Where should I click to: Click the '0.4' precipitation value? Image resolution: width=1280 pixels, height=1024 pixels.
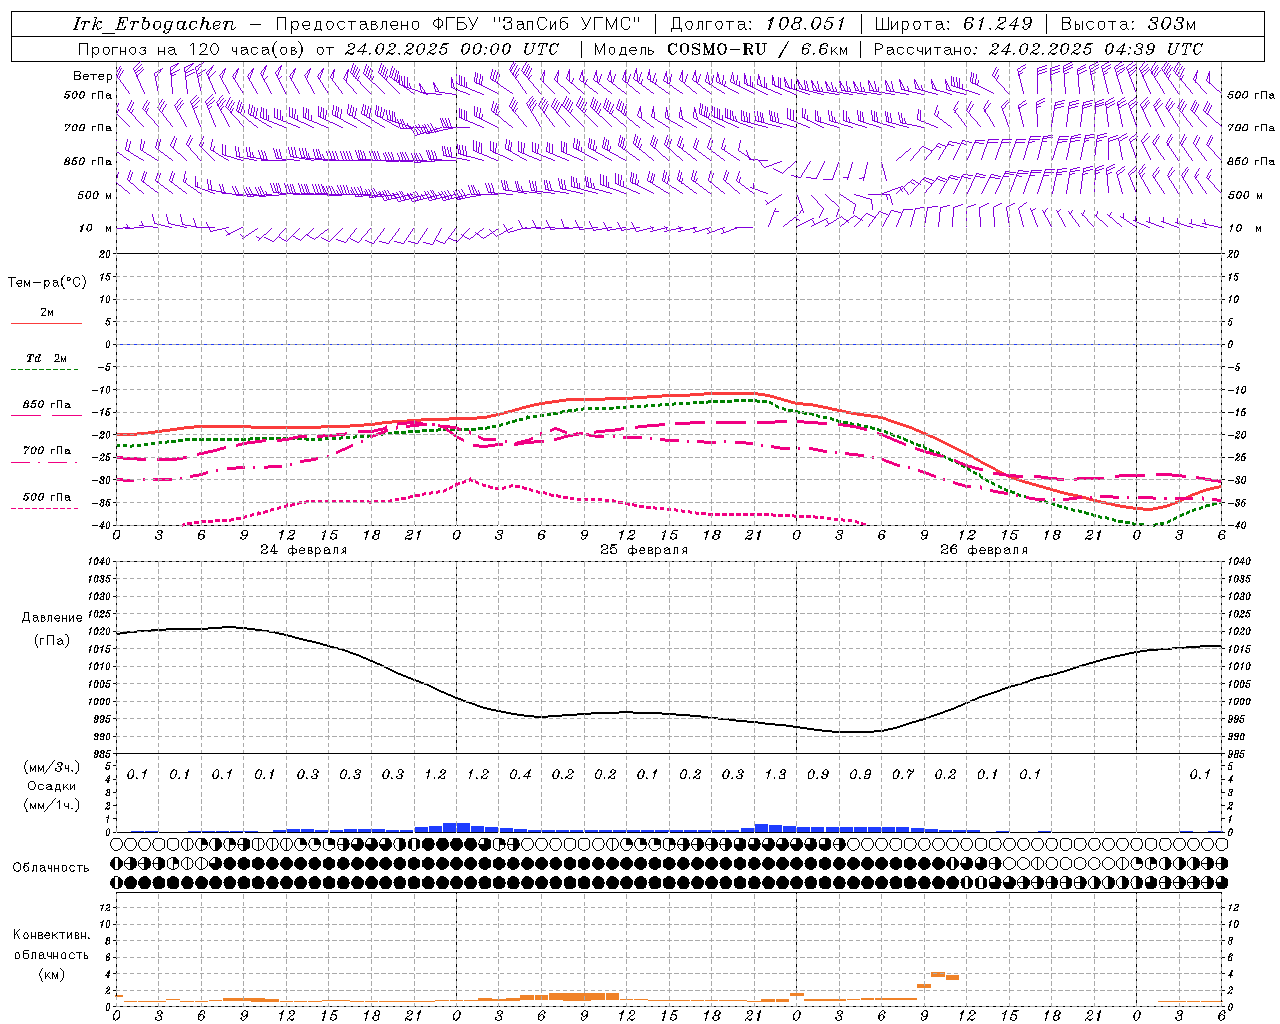tap(520, 774)
